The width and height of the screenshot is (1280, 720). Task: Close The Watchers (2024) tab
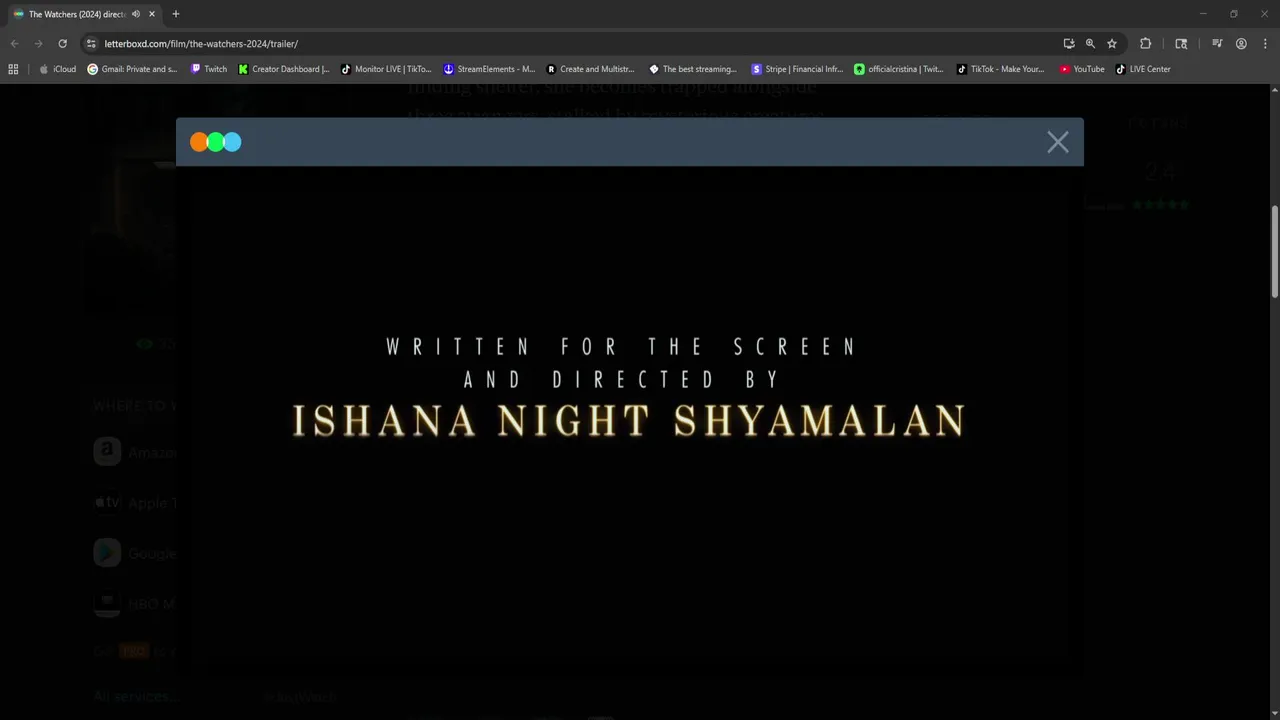tap(151, 14)
